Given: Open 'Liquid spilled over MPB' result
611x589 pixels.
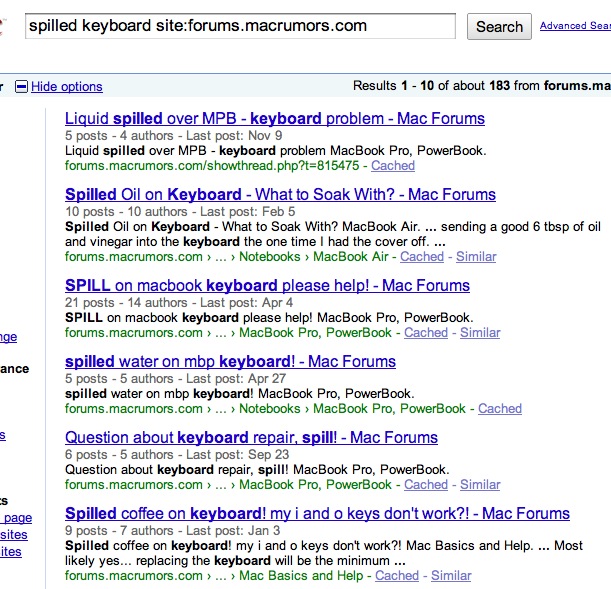Looking at the screenshot, I should tap(275, 118).
